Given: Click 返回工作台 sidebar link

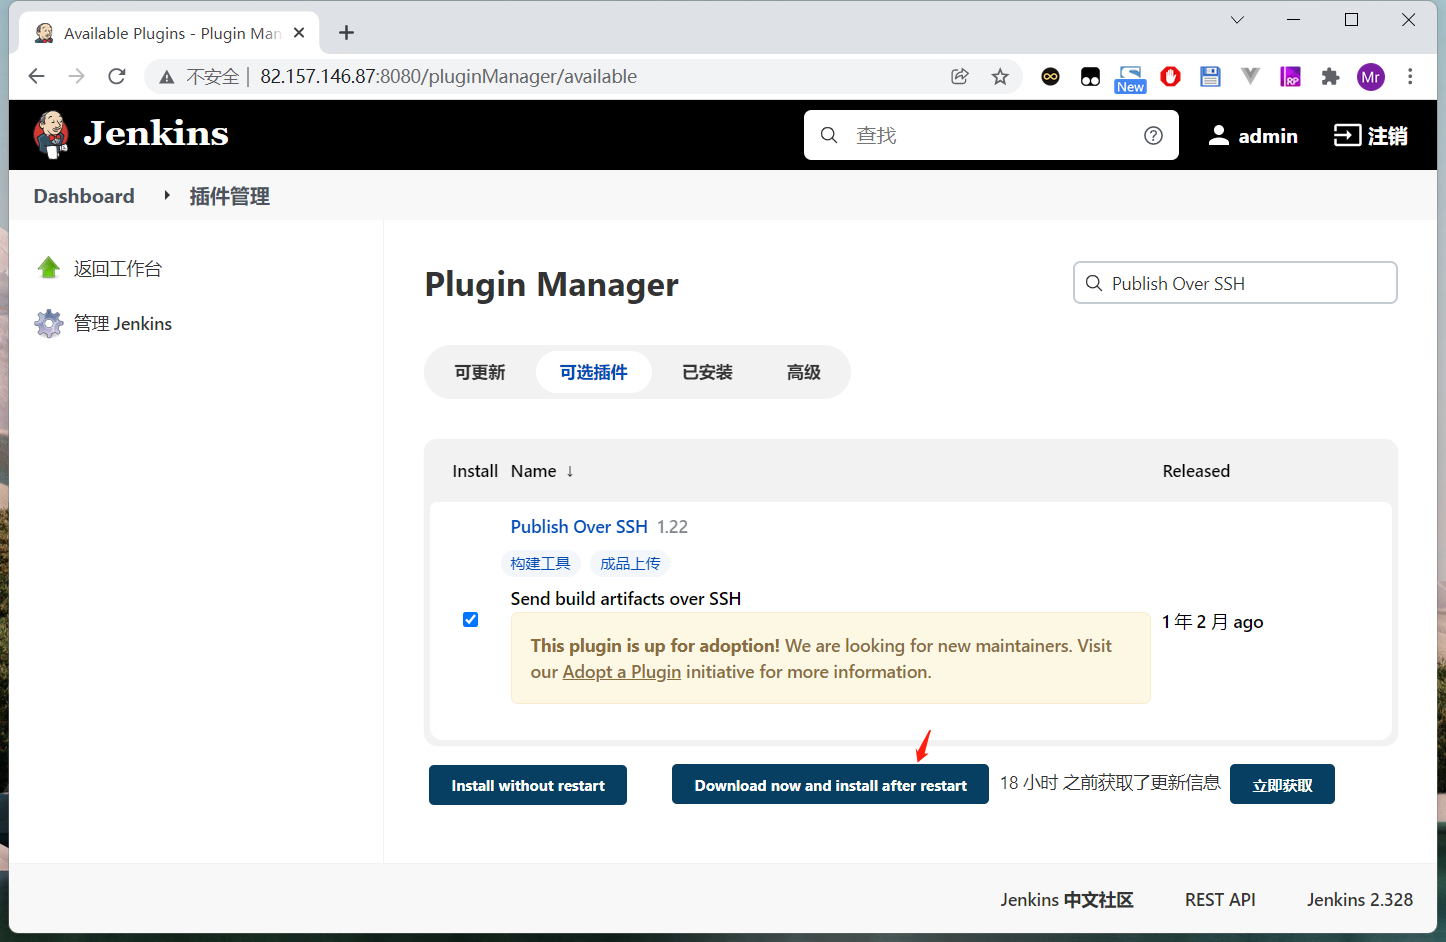Looking at the screenshot, I should pos(117,268).
